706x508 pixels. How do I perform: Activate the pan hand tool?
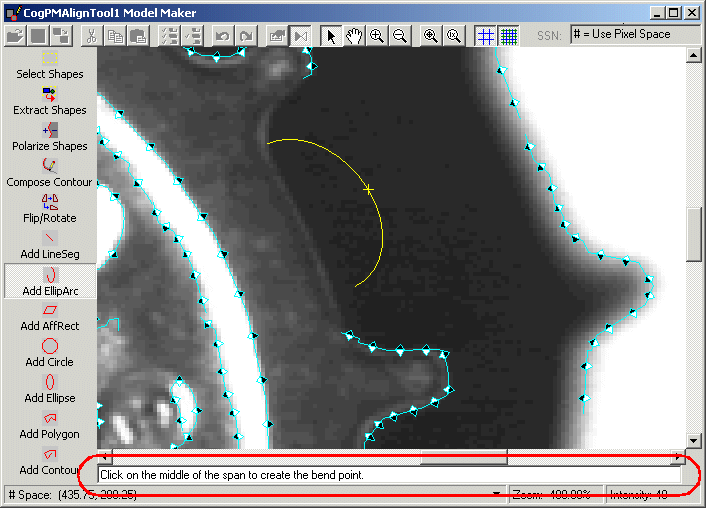point(354,35)
